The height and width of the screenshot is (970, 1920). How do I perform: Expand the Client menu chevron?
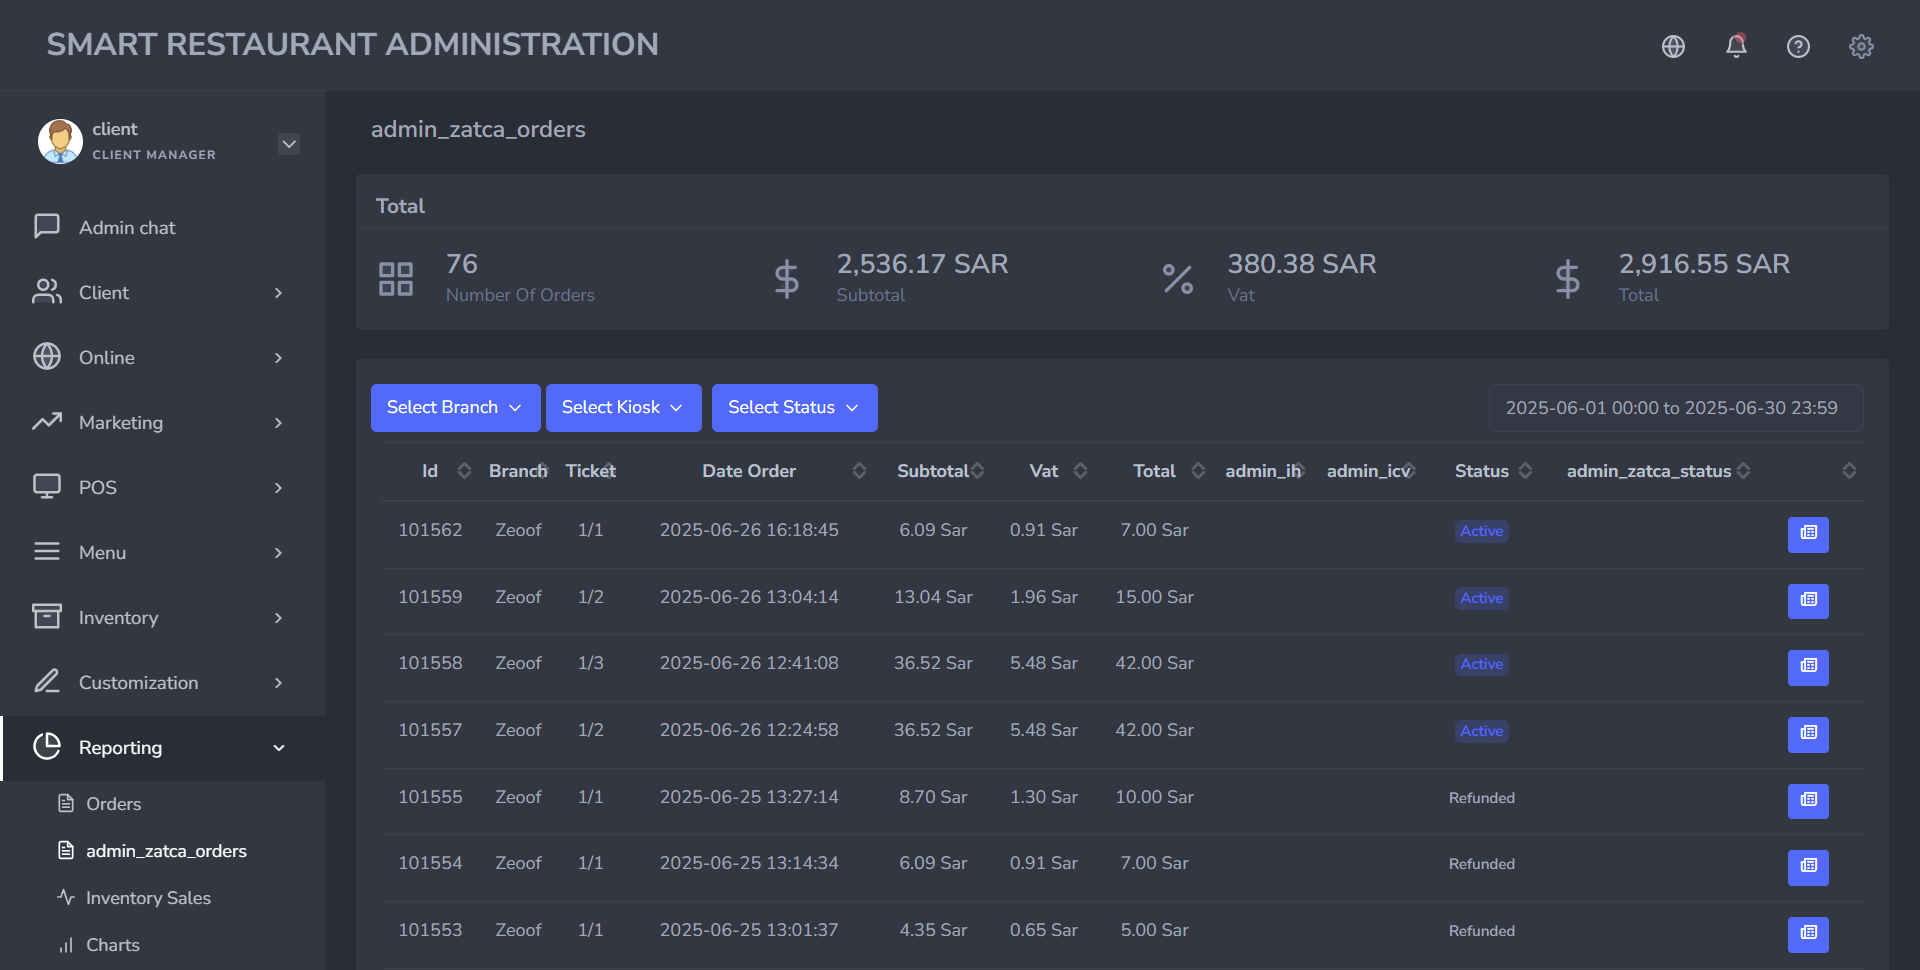point(278,293)
